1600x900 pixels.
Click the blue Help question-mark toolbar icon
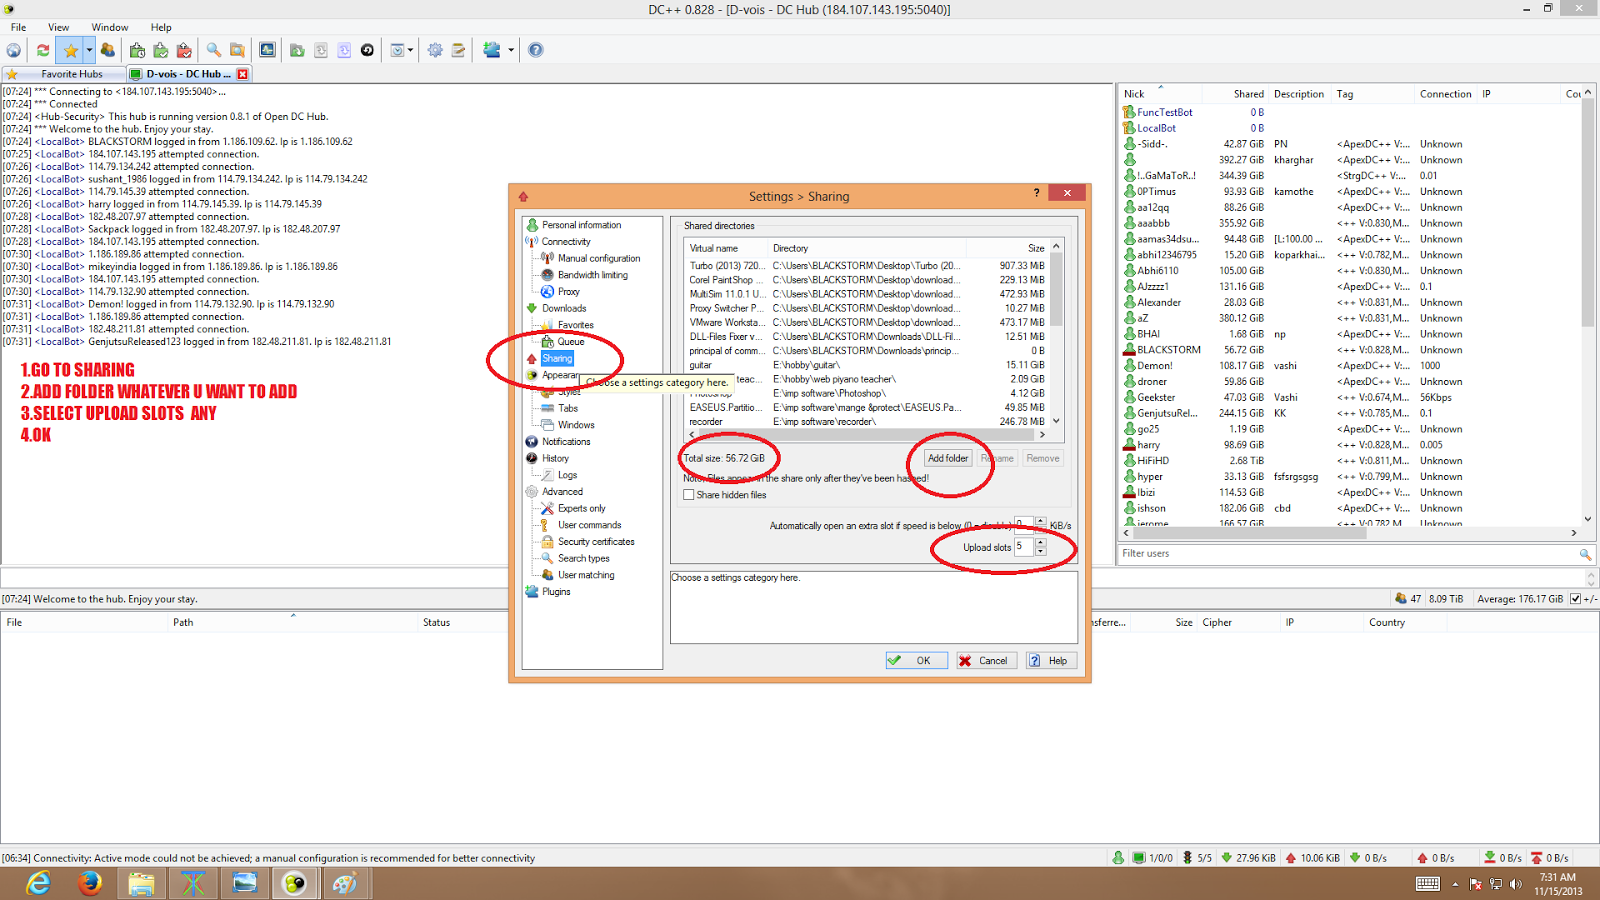(536, 50)
